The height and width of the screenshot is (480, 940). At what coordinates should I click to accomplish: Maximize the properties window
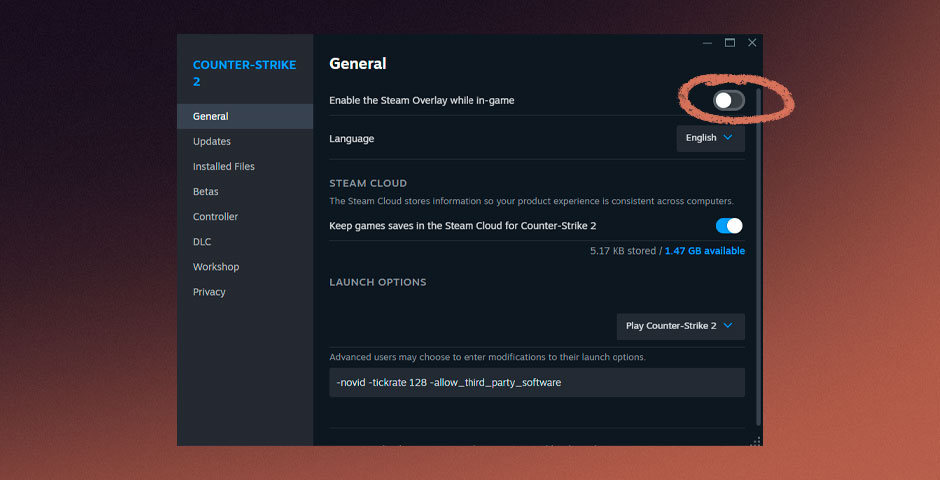point(730,43)
